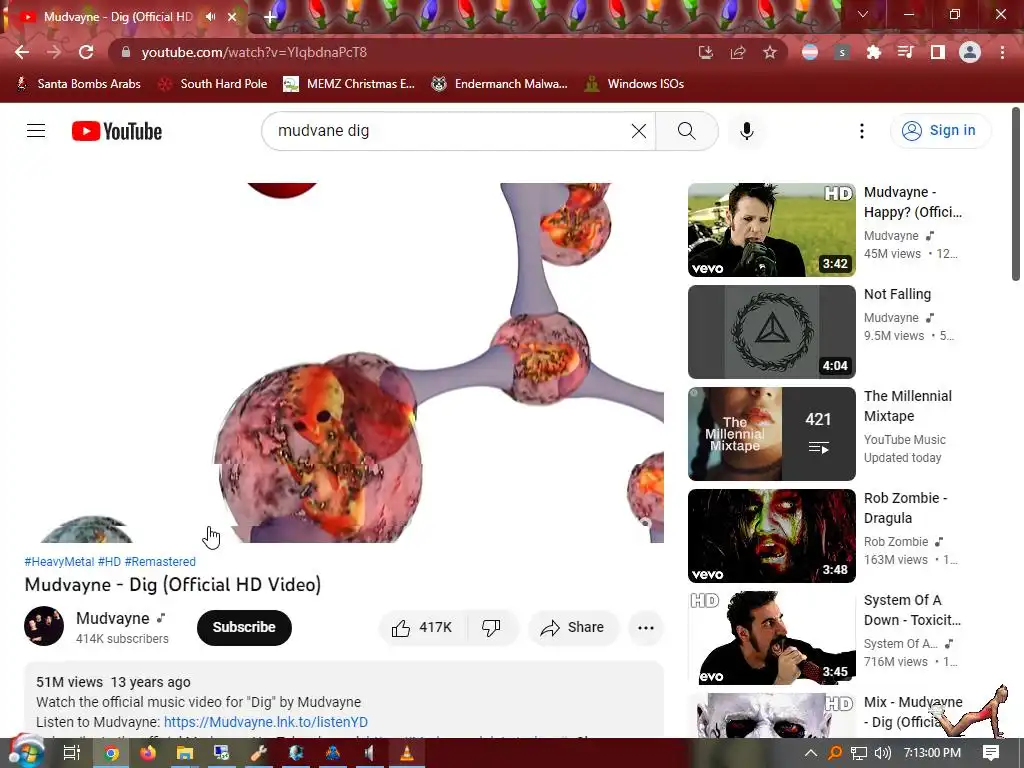Close the Mudvayne - Dig tab
1024x768 pixels.
(232, 17)
